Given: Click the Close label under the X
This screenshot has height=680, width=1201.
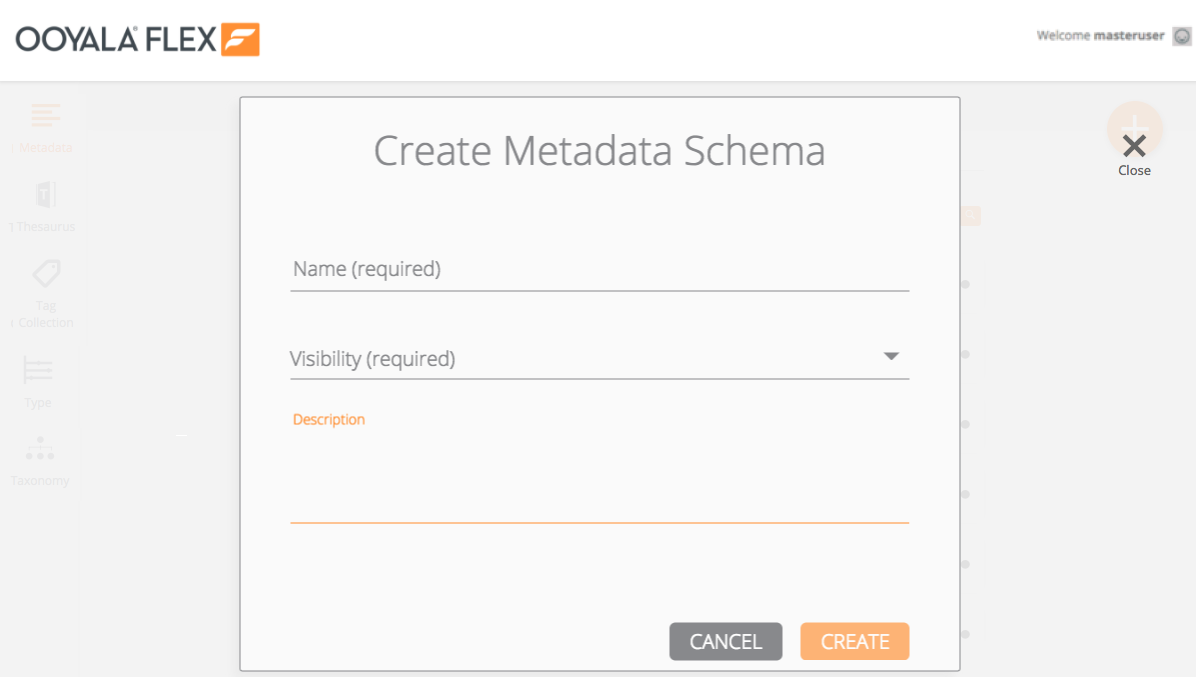Looking at the screenshot, I should [x=1134, y=171].
